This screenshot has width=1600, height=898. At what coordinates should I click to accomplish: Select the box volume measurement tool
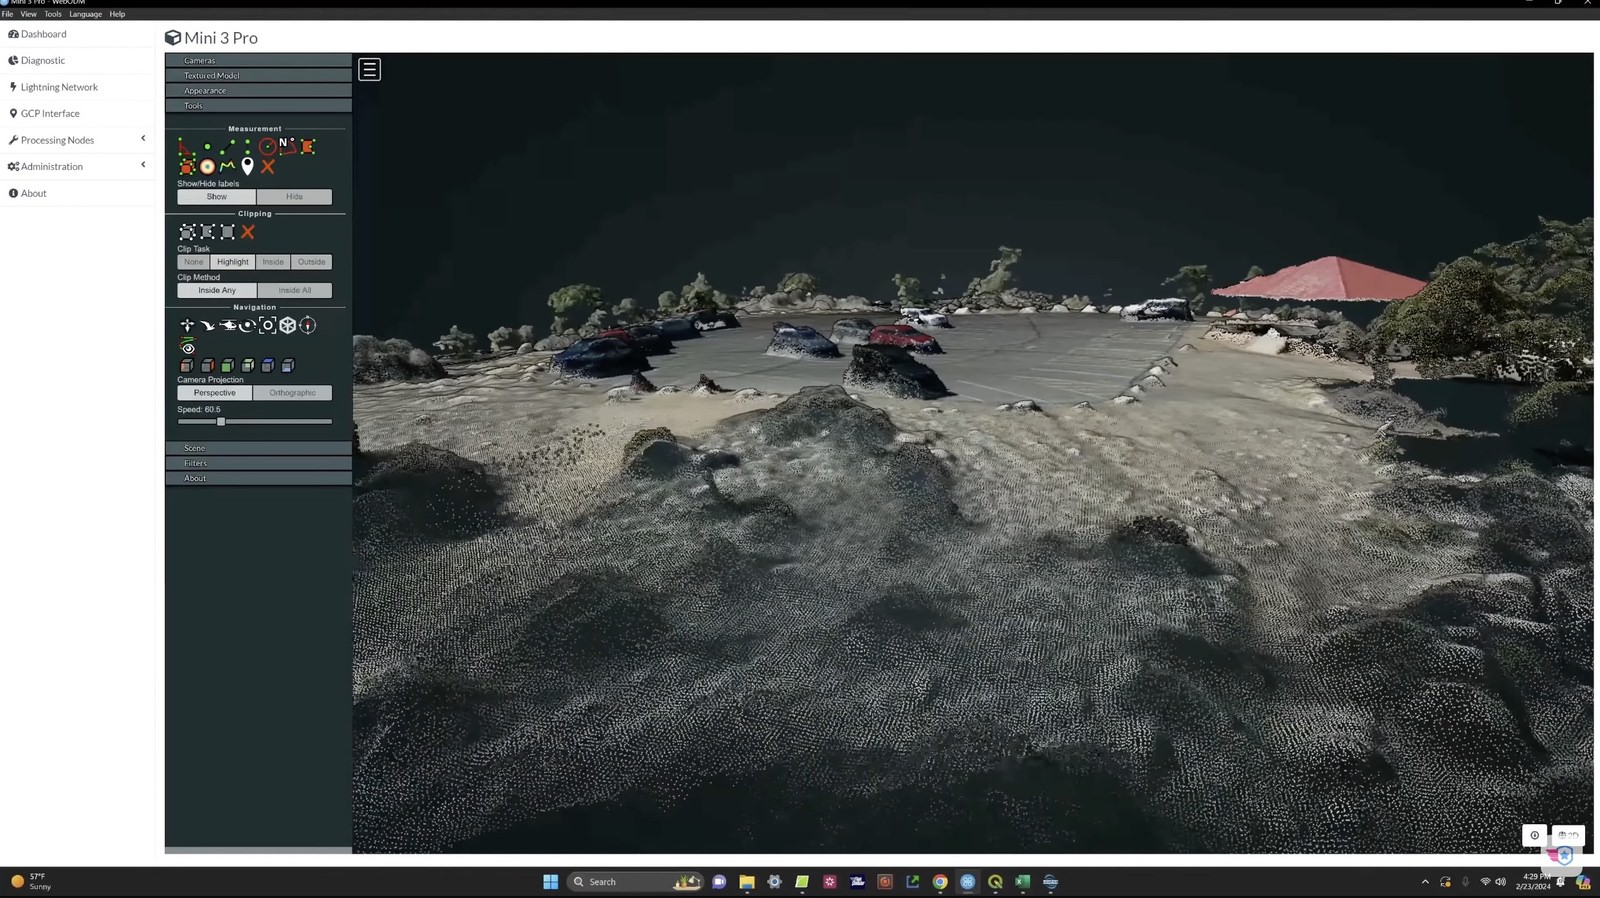point(186,167)
